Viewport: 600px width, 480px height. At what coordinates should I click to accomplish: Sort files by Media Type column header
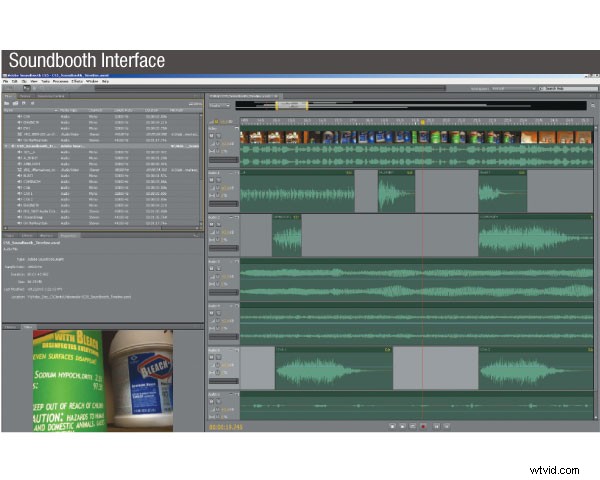pyautogui.click(x=69, y=110)
